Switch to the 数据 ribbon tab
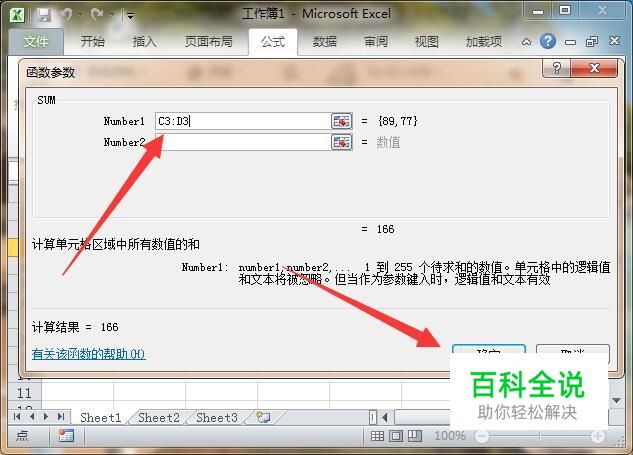This screenshot has width=633, height=455. tap(325, 41)
